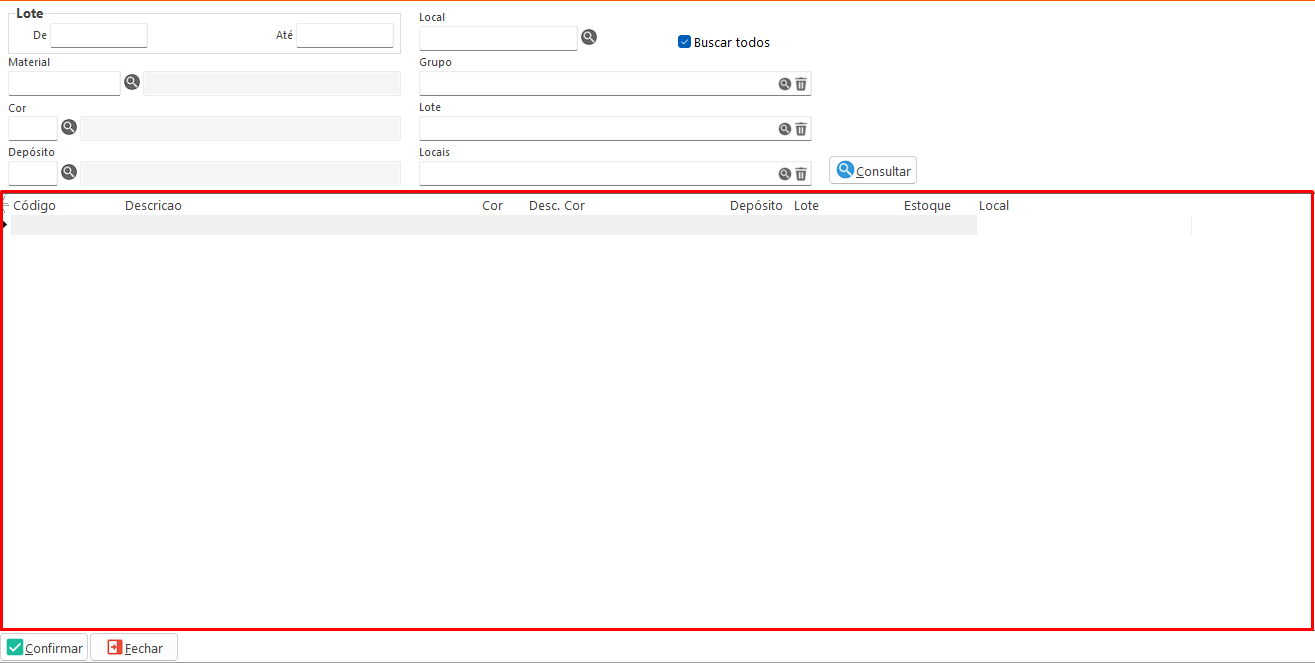This screenshot has width=1315, height=663.
Task: Focus the Lote 'De' input field
Action: click(99, 36)
